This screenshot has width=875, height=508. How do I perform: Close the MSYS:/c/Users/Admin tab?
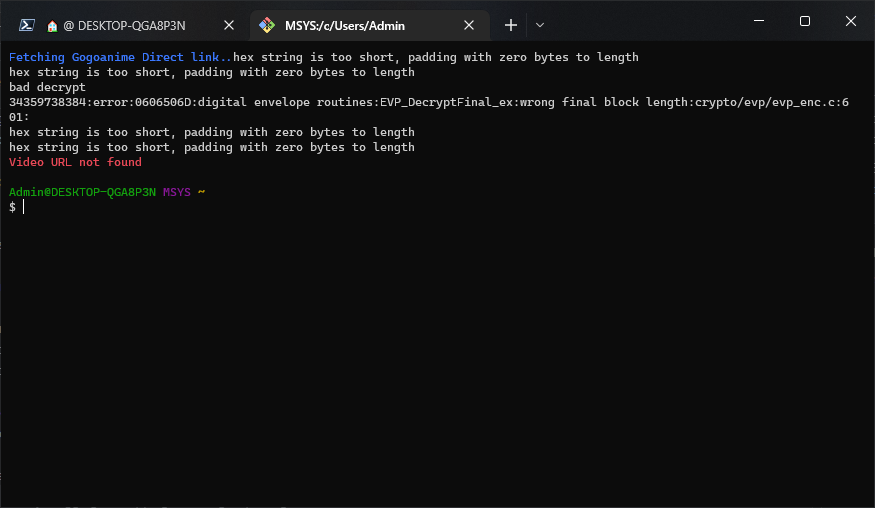469,25
